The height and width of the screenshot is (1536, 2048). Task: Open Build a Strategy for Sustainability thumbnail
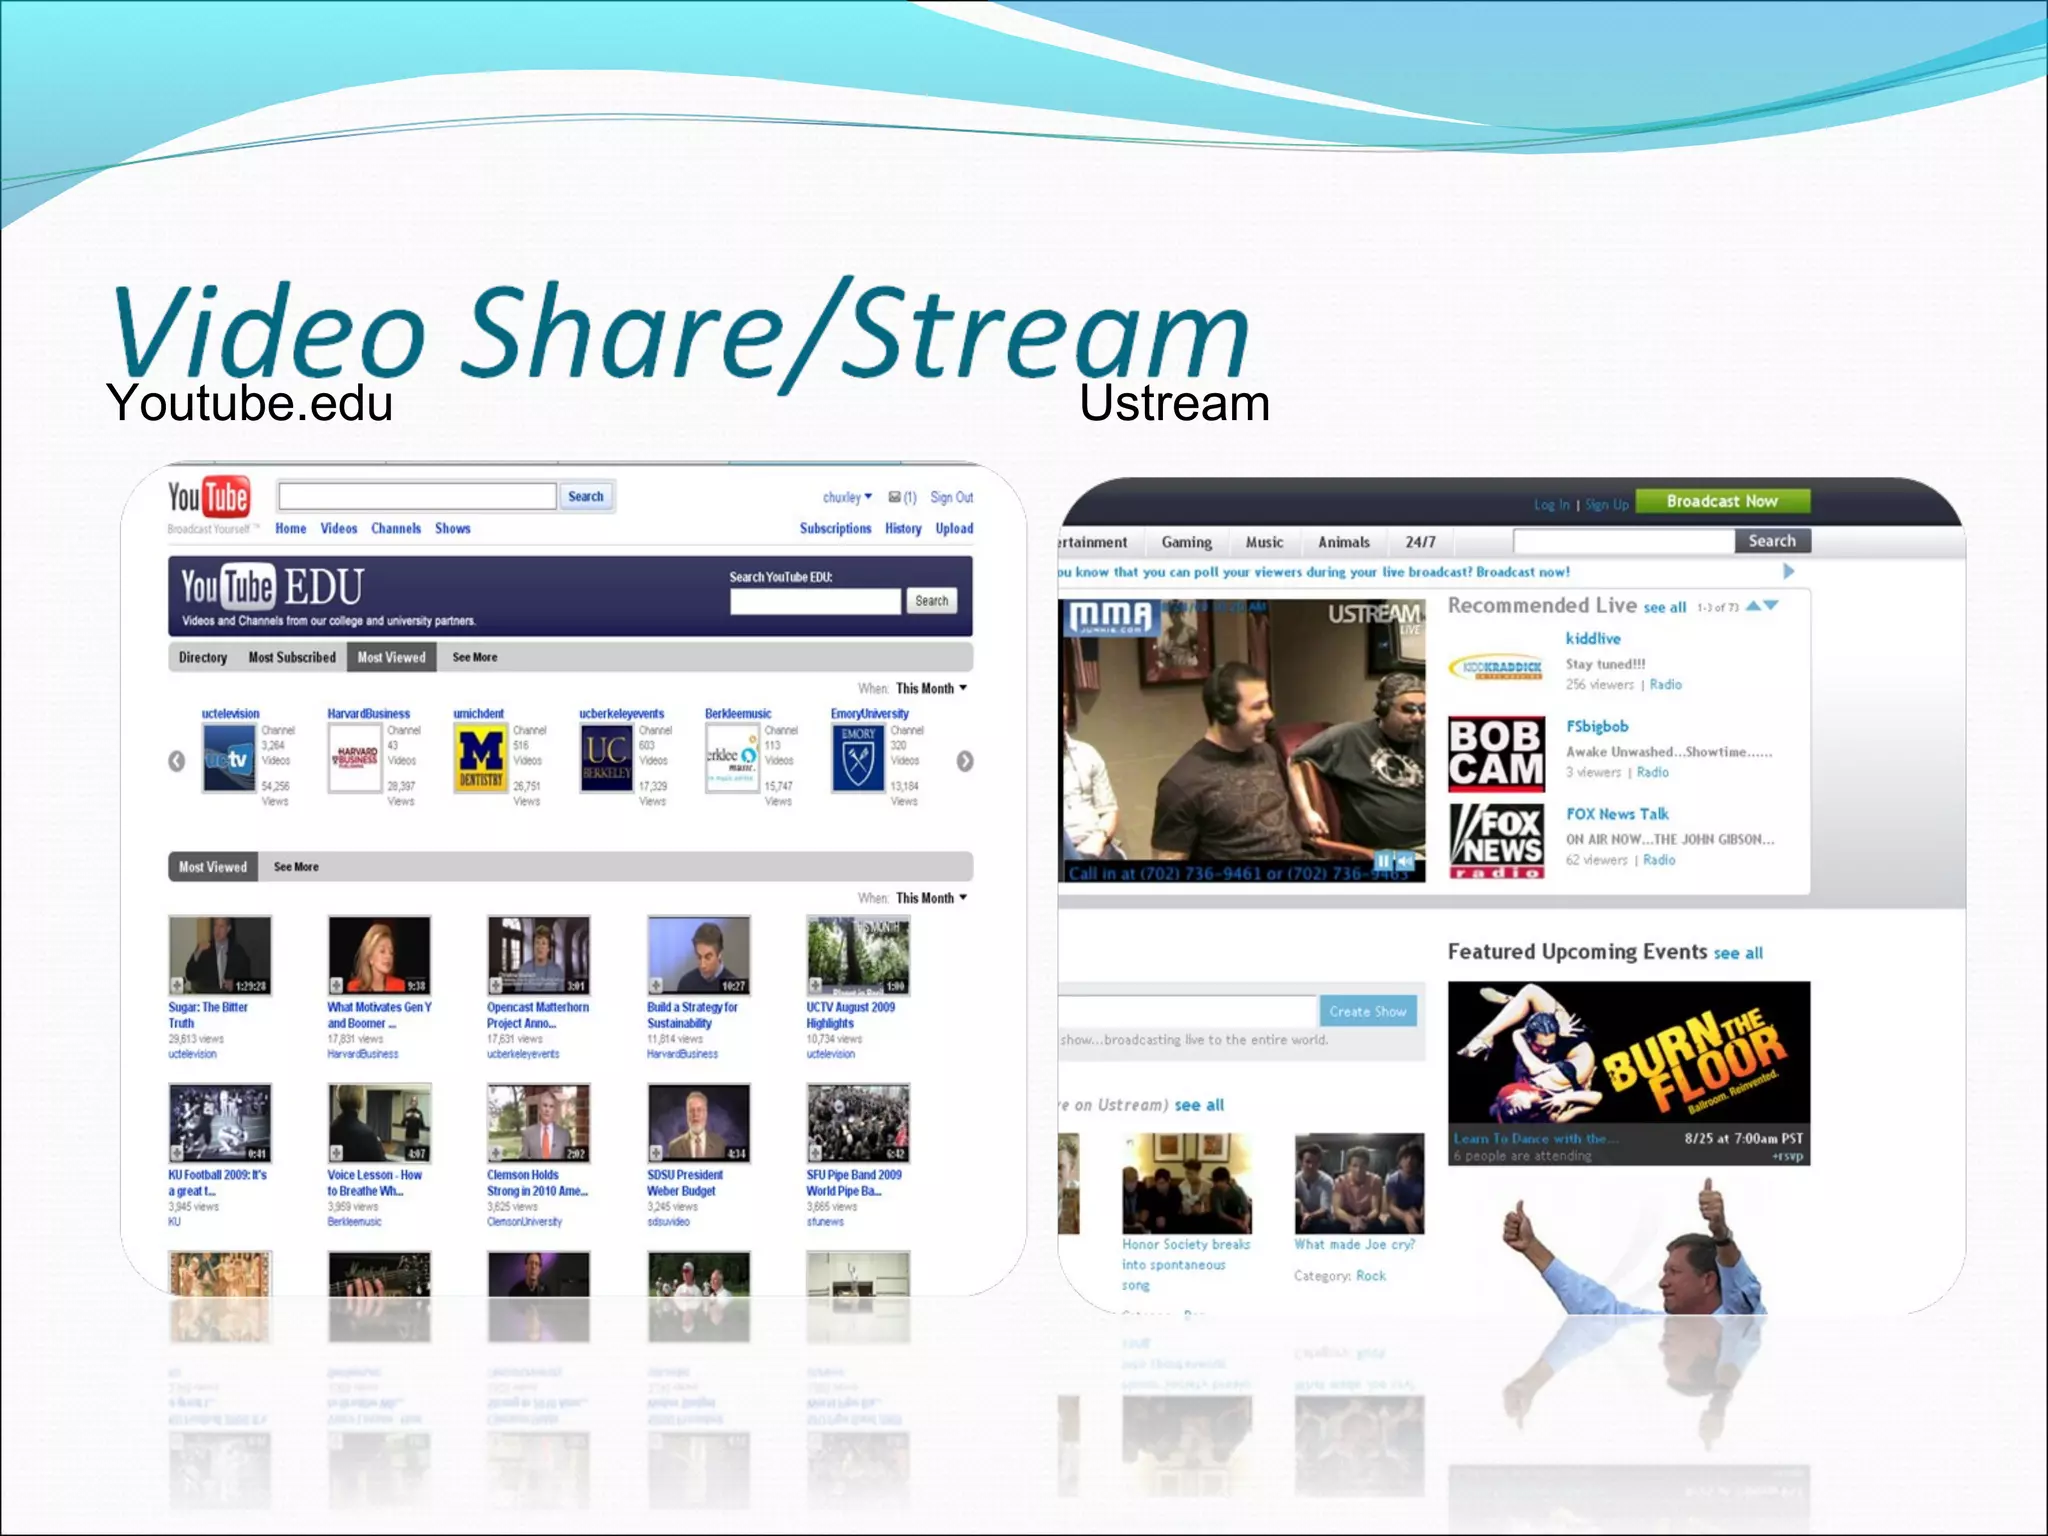click(x=699, y=955)
